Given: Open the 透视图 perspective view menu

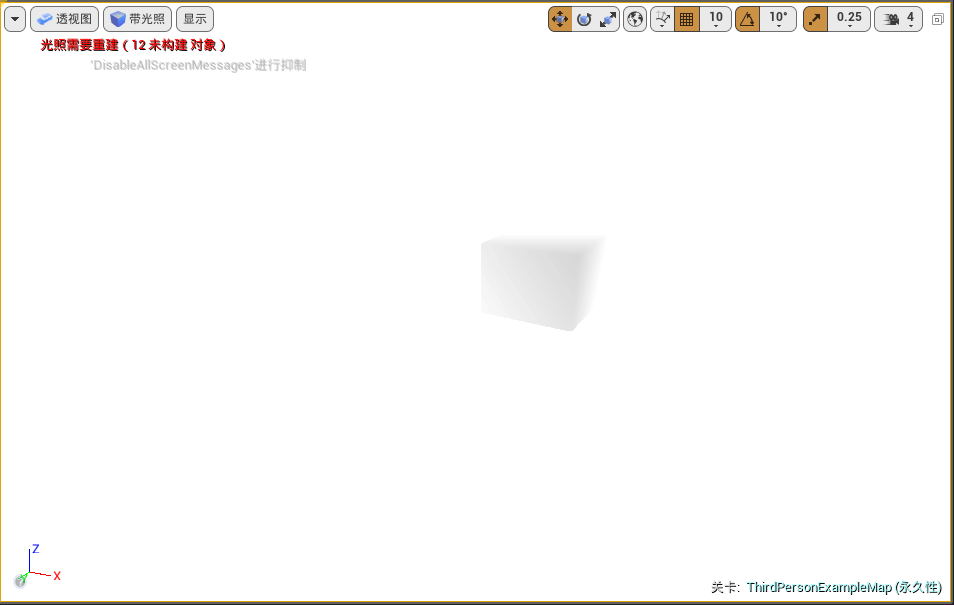Looking at the screenshot, I should (64, 19).
